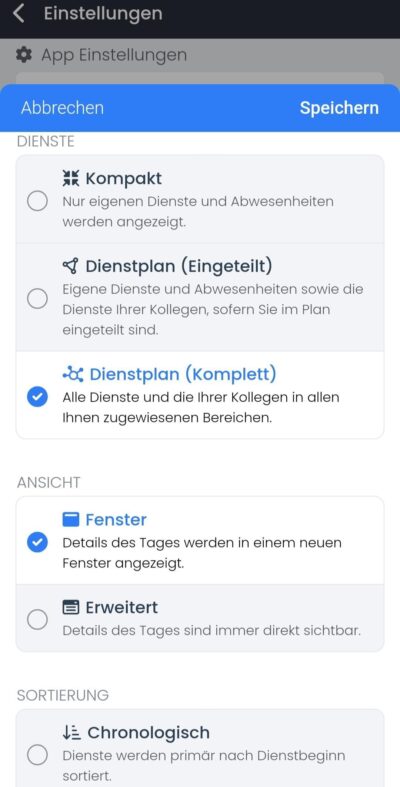The height and width of the screenshot is (787, 400).
Task: Click the Fenster window icon
Action: [71, 519]
